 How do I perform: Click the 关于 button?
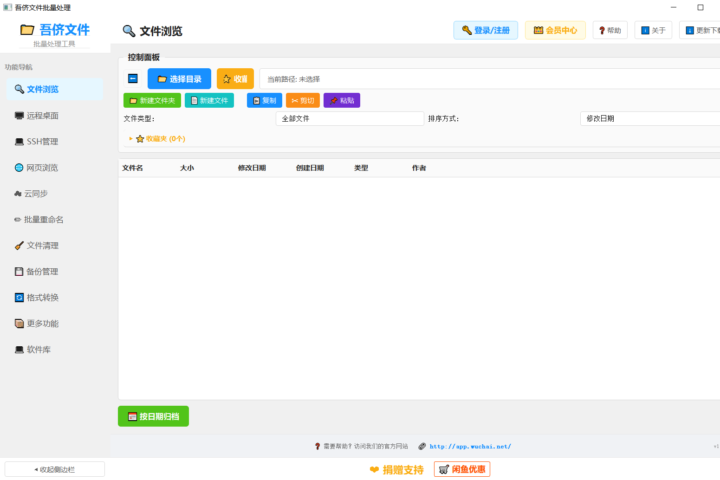click(x=653, y=30)
